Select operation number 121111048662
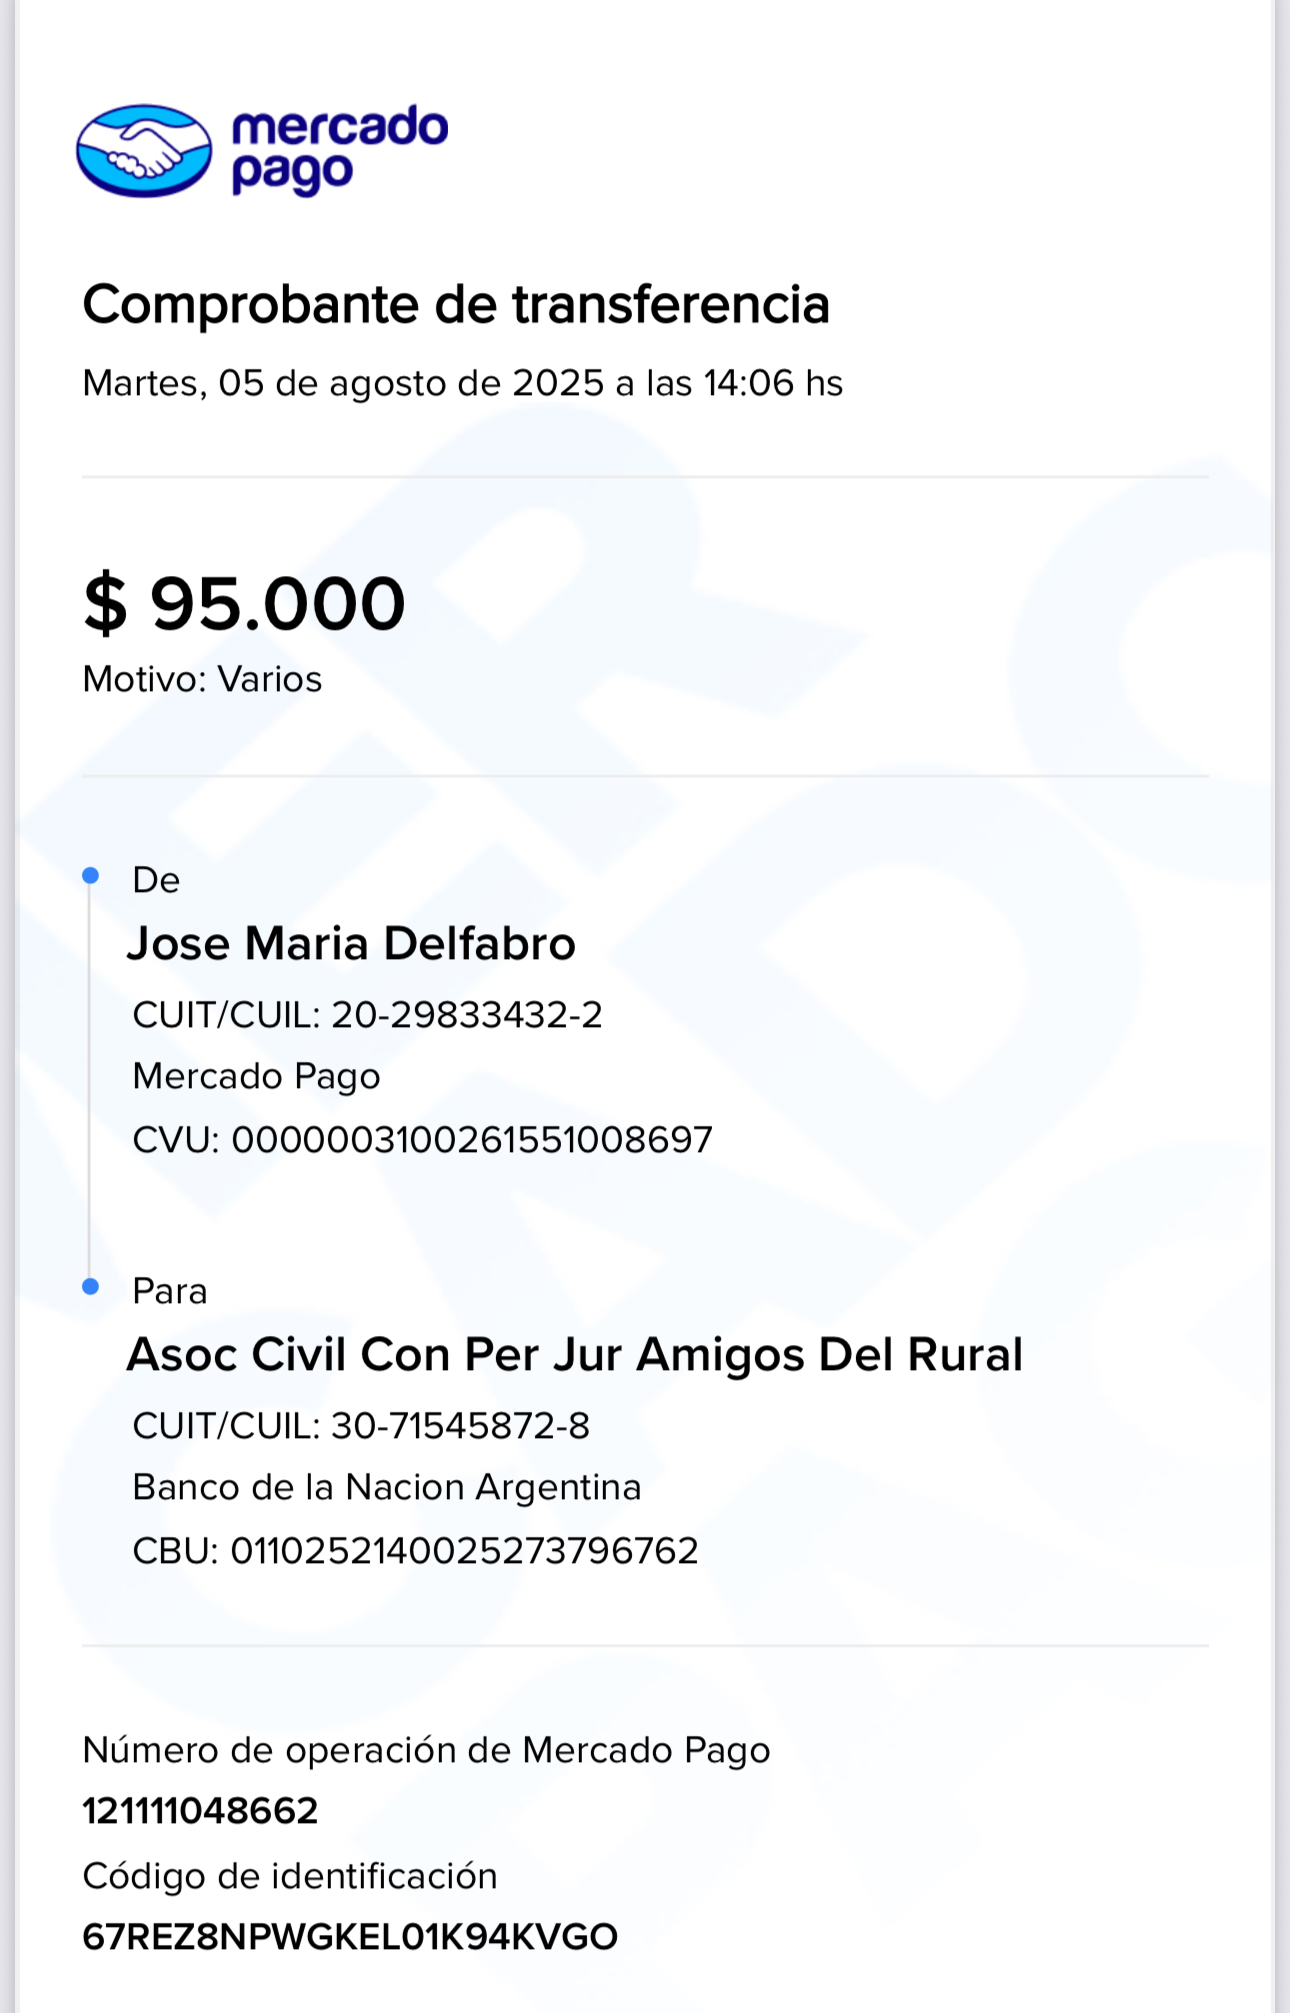Screen dimensions: 1290x2013 [200, 1811]
